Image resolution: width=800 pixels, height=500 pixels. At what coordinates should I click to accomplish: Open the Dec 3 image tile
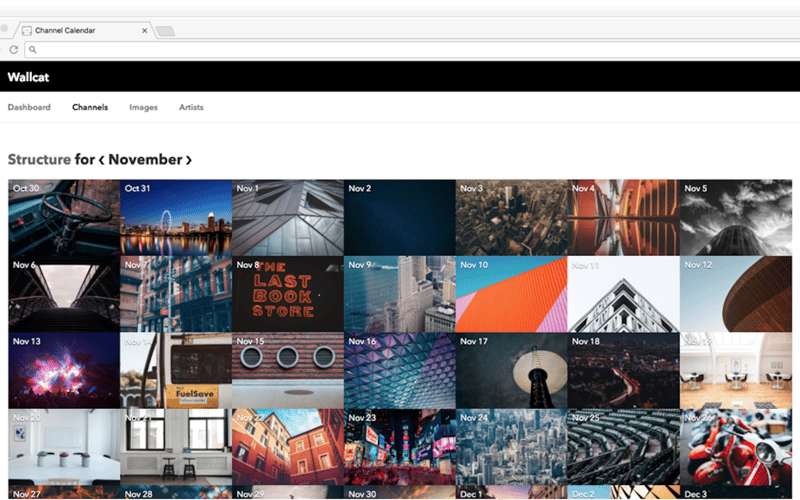click(x=736, y=492)
